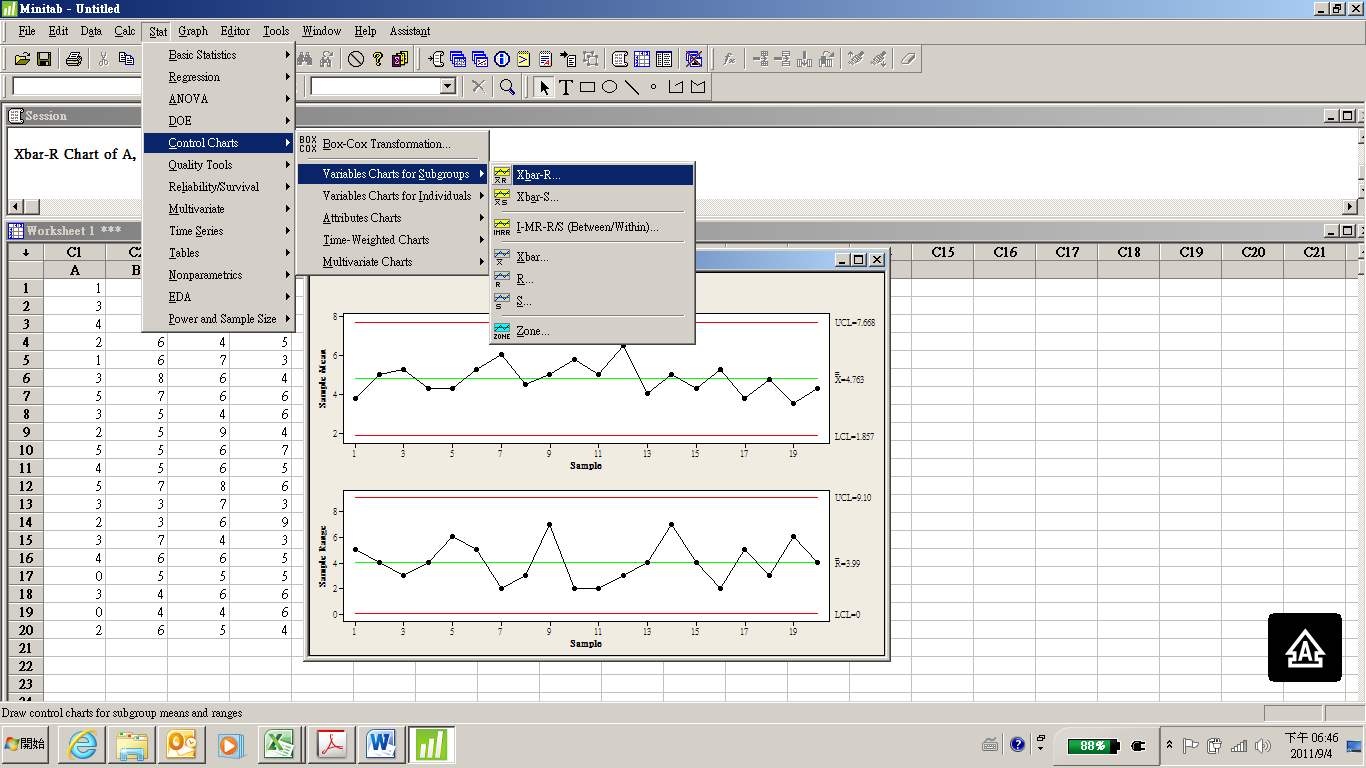Expand Time-Weighted Charts submenu
Screen dimensions: 1366x768
click(393, 240)
